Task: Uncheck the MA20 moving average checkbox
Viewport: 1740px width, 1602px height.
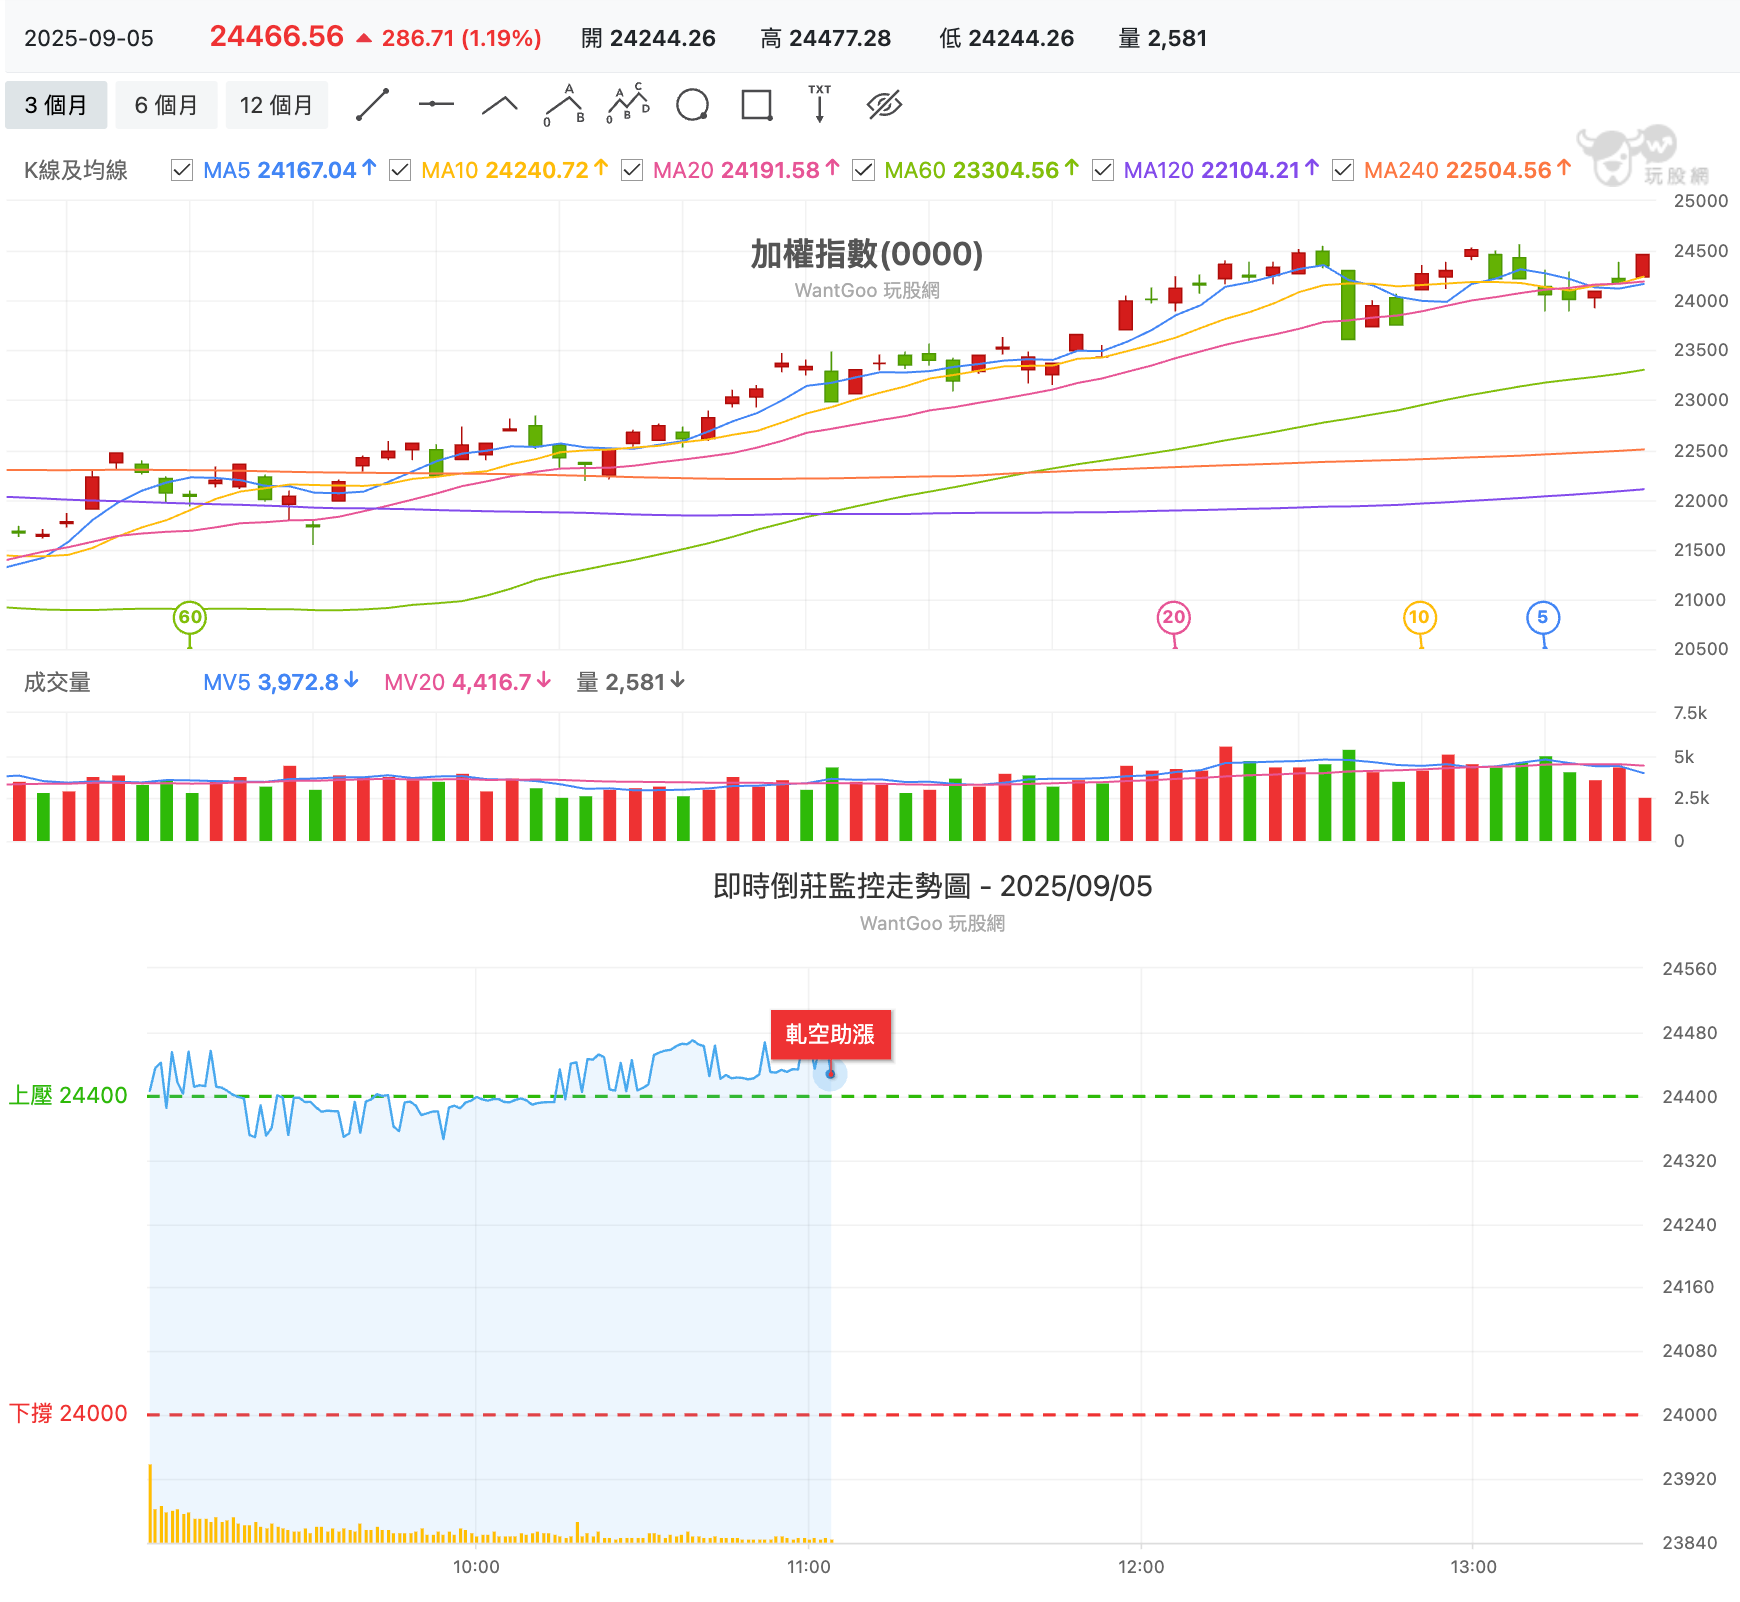Action: pyautogui.click(x=632, y=170)
